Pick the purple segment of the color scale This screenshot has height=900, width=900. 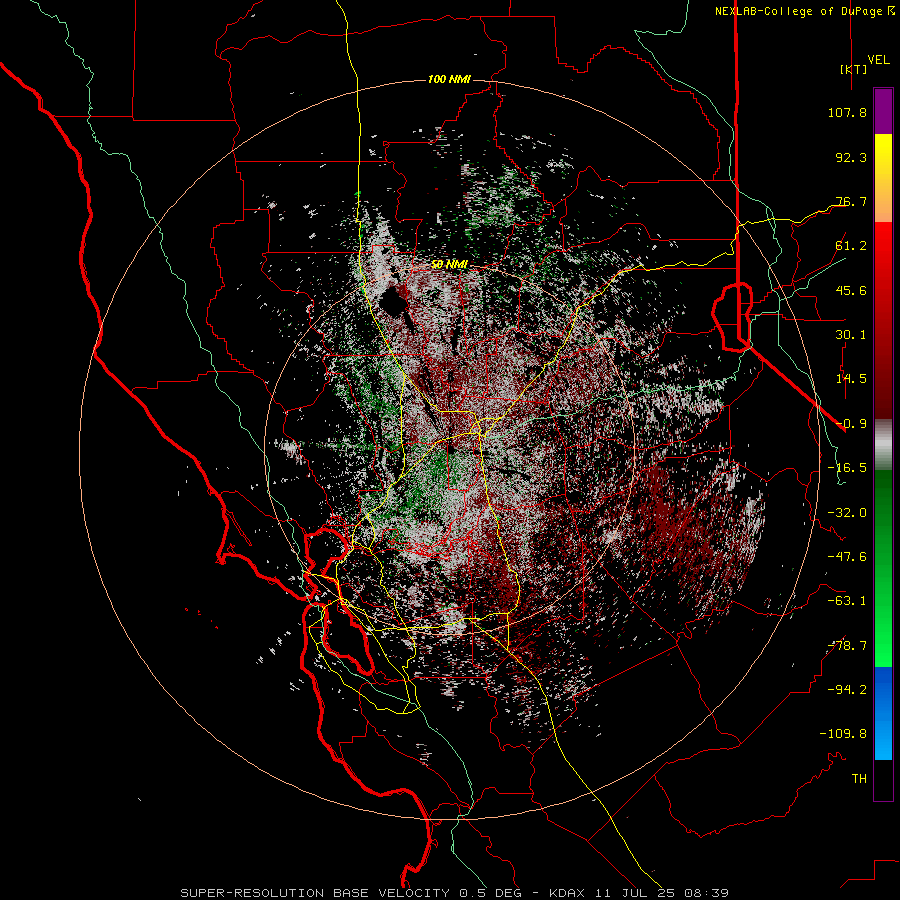[x=883, y=111]
